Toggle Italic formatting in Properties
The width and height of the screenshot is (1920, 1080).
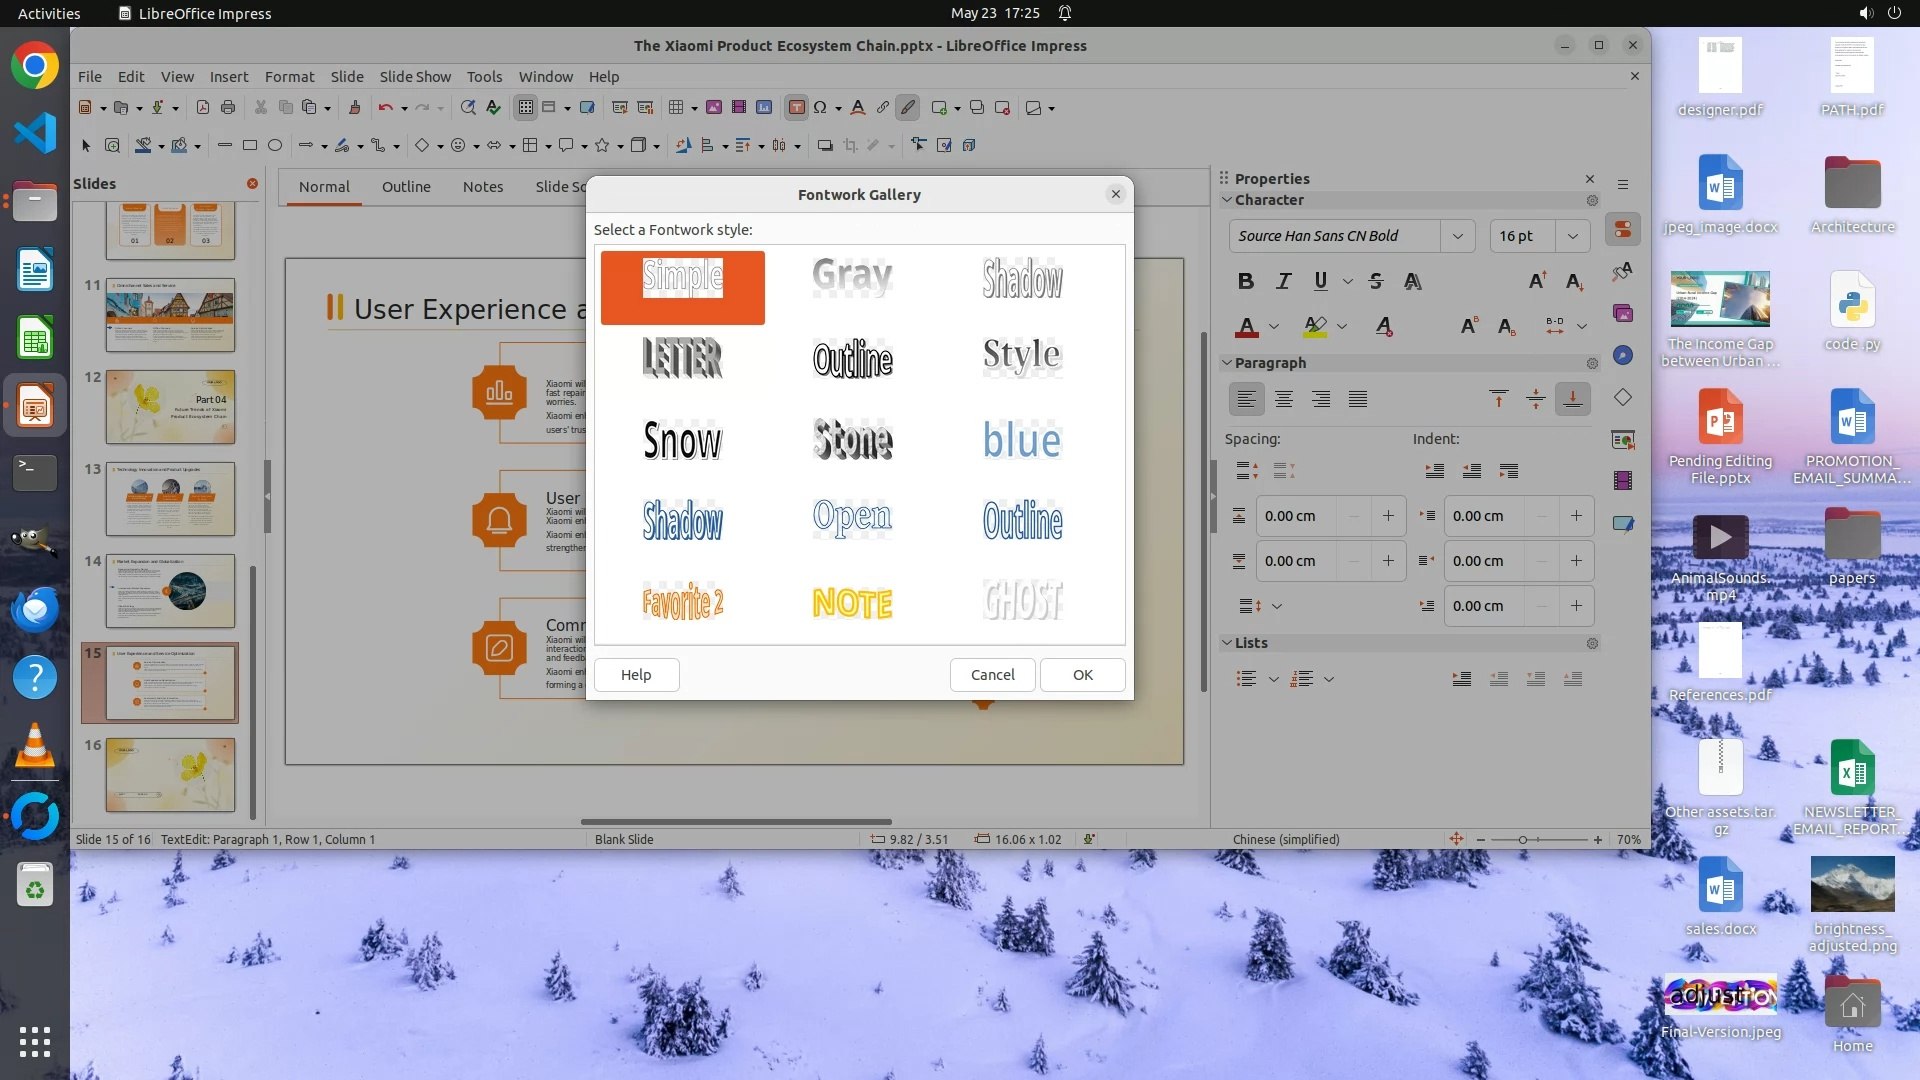coord(1283,281)
